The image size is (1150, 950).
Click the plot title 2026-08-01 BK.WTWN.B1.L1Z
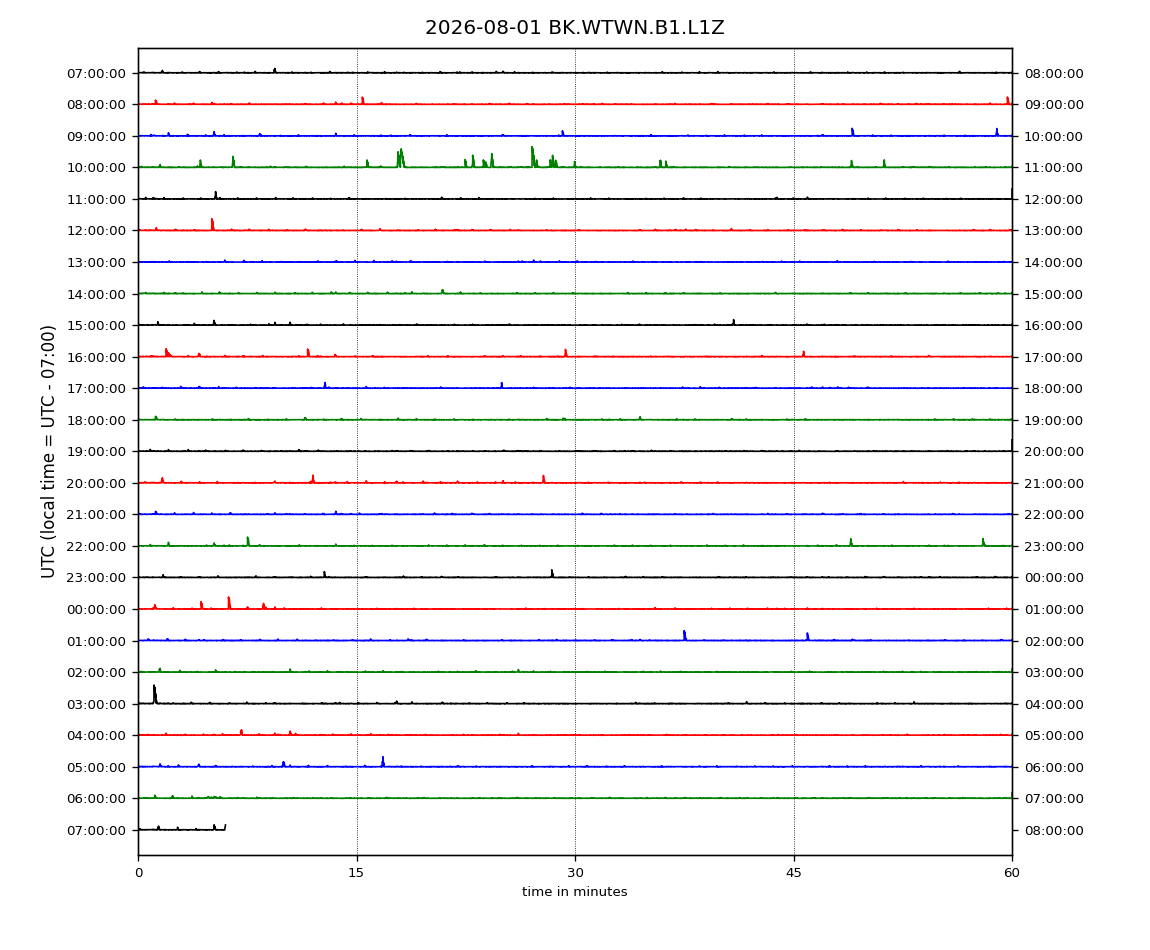click(x=574, y=28)
